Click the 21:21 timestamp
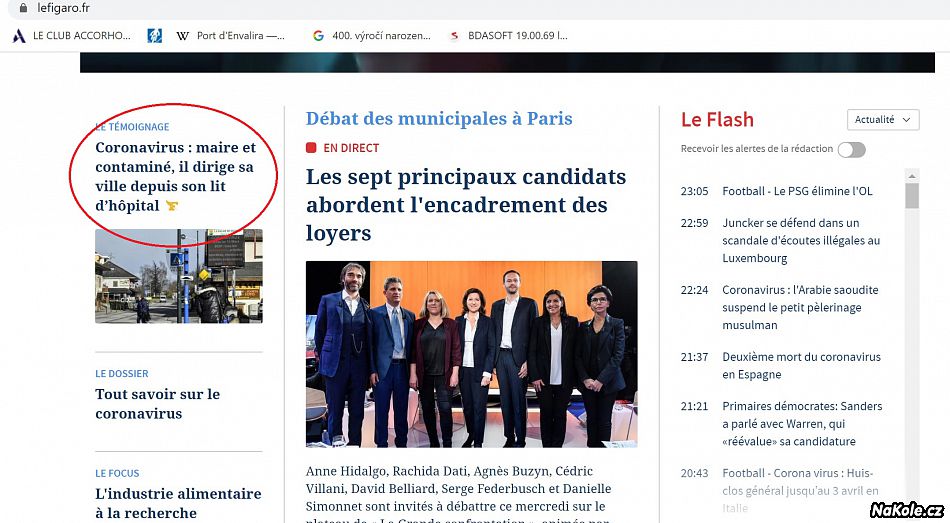The height and width of the screenshot is (523, 950). coord(694,406)
